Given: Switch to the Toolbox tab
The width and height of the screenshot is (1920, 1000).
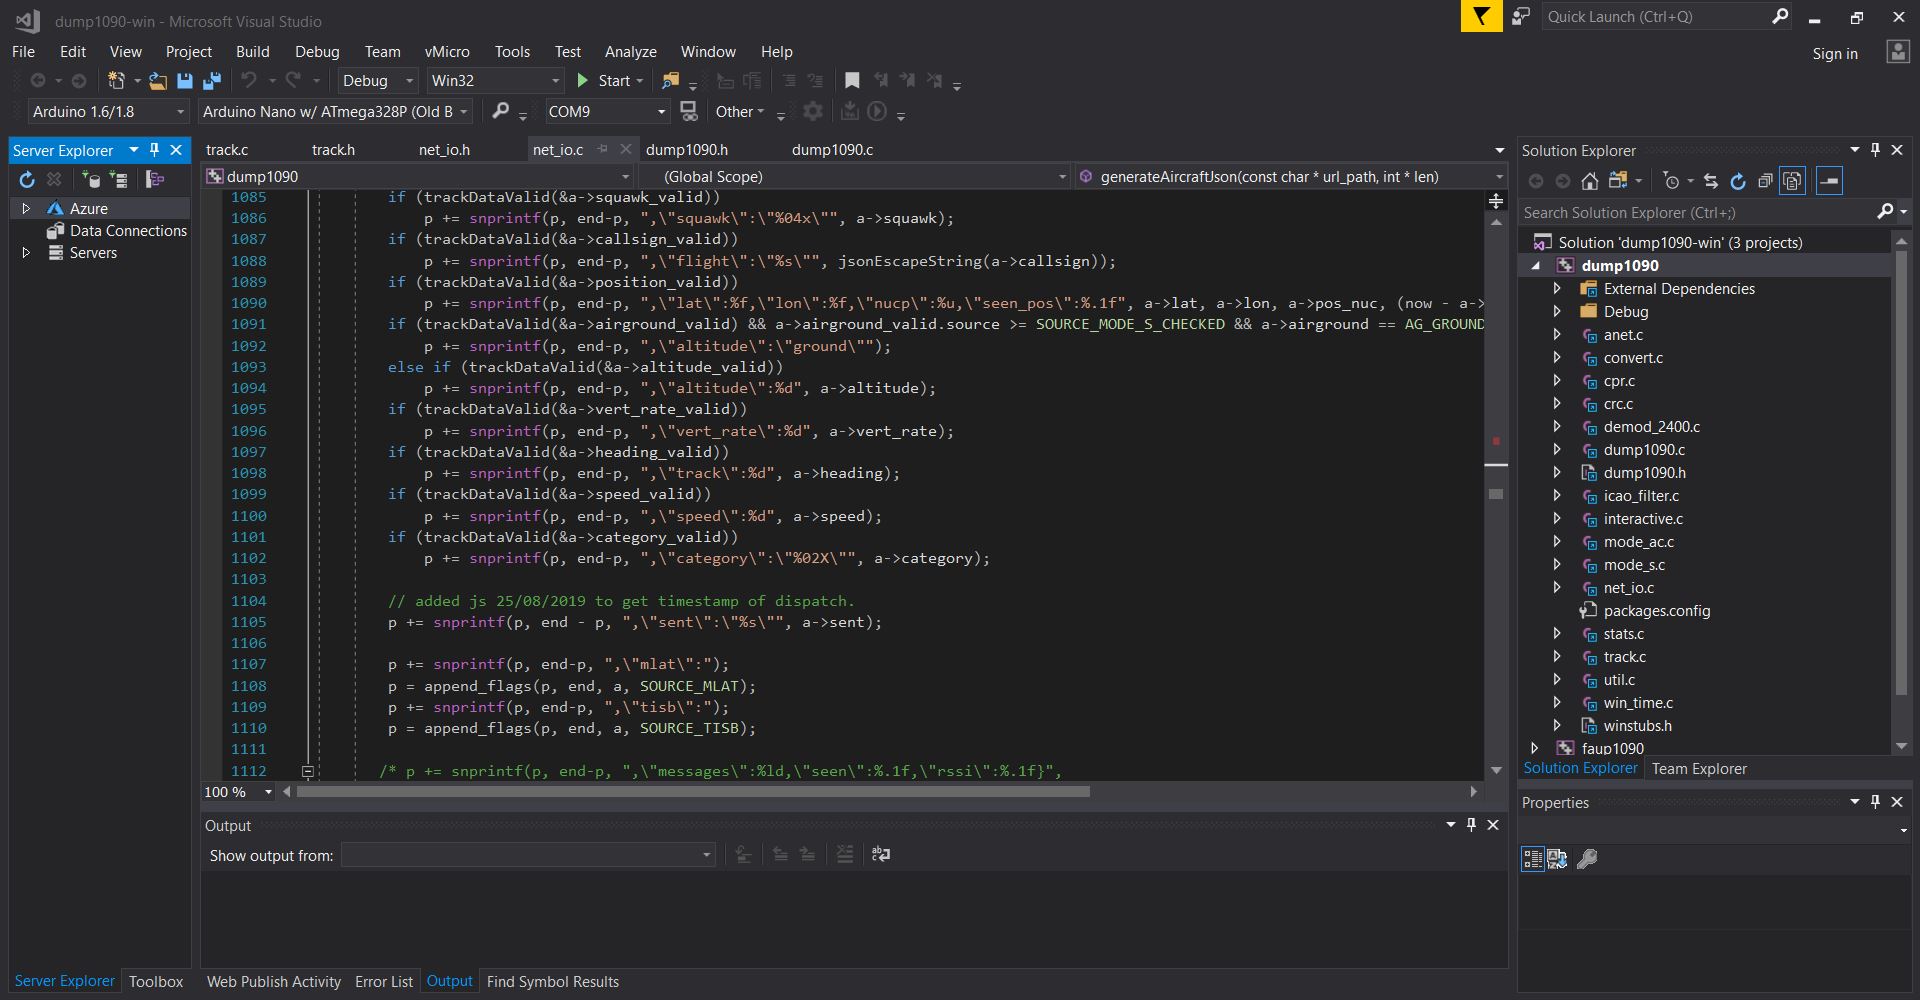Looking at the screenshot, I should coord(156,982).
